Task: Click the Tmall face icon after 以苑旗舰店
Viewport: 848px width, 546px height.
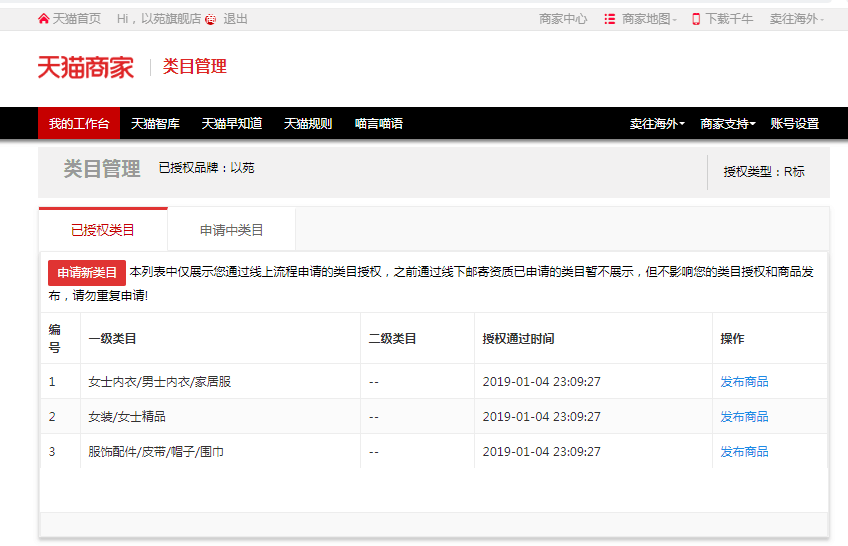Action: click(x=211, y=19)
